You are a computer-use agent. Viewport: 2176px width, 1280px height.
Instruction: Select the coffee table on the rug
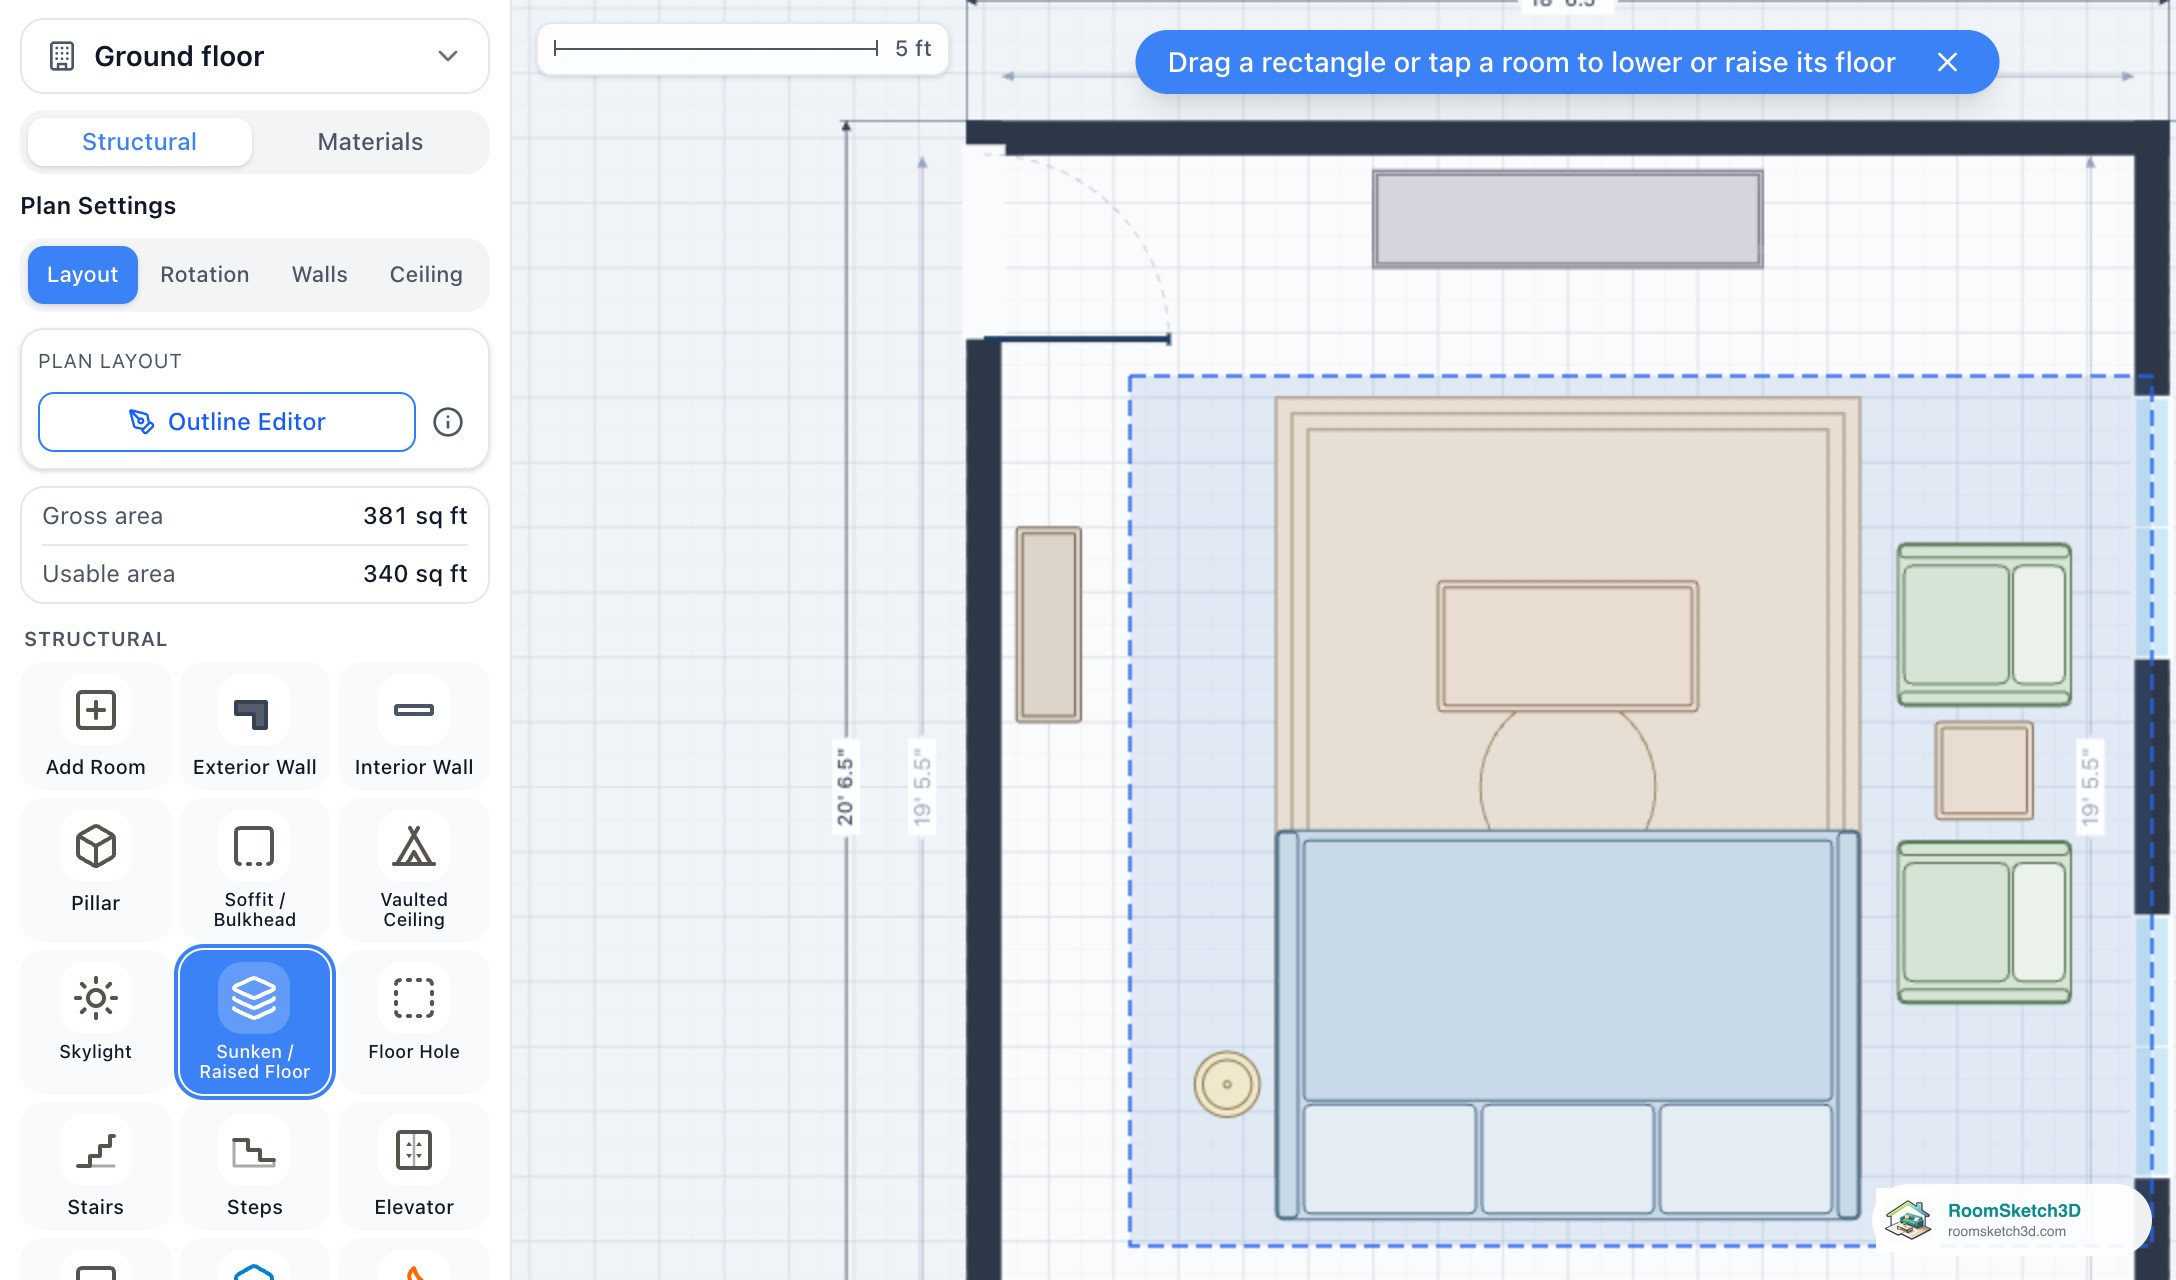coord(1567,646)
